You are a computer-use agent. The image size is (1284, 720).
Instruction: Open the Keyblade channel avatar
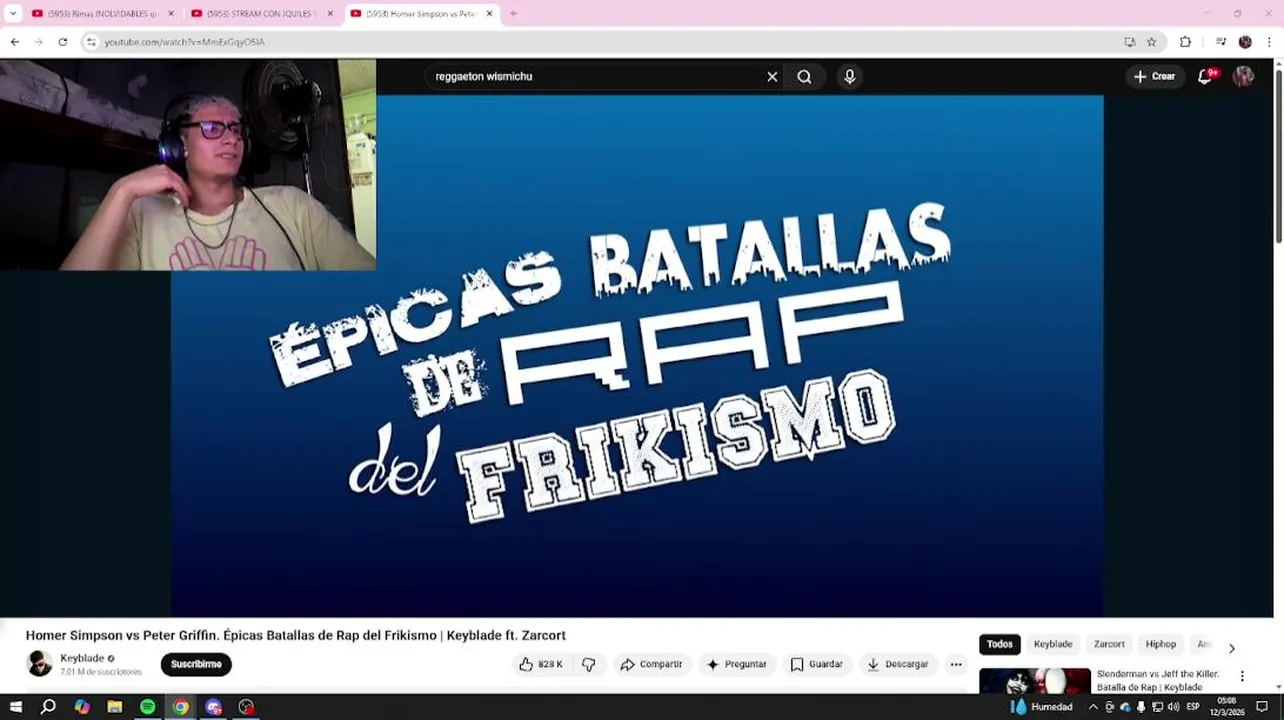tap(39, 664)
